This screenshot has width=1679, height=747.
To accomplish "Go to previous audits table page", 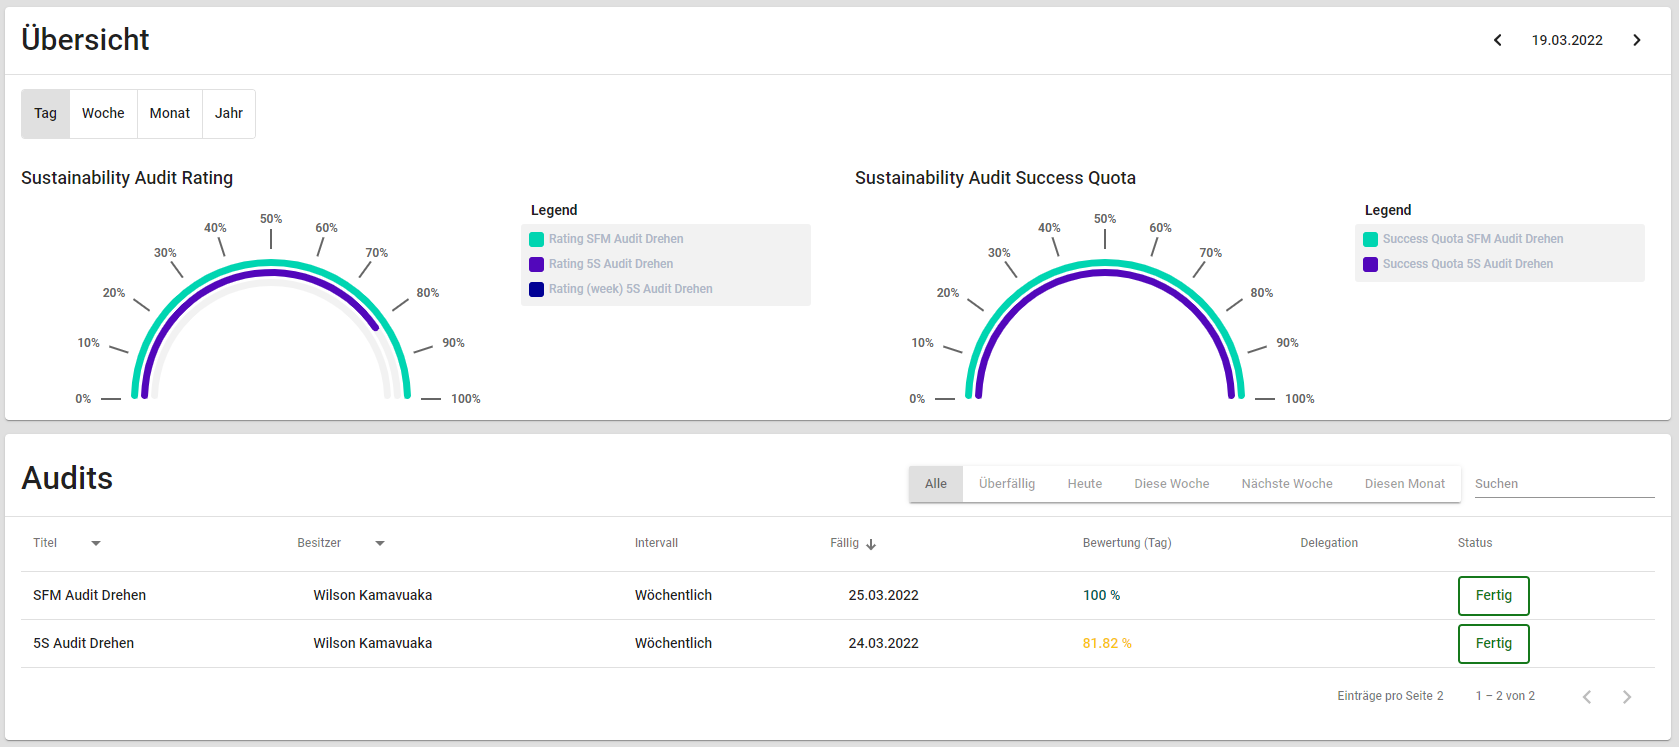I will click(x=1587, y=696).
